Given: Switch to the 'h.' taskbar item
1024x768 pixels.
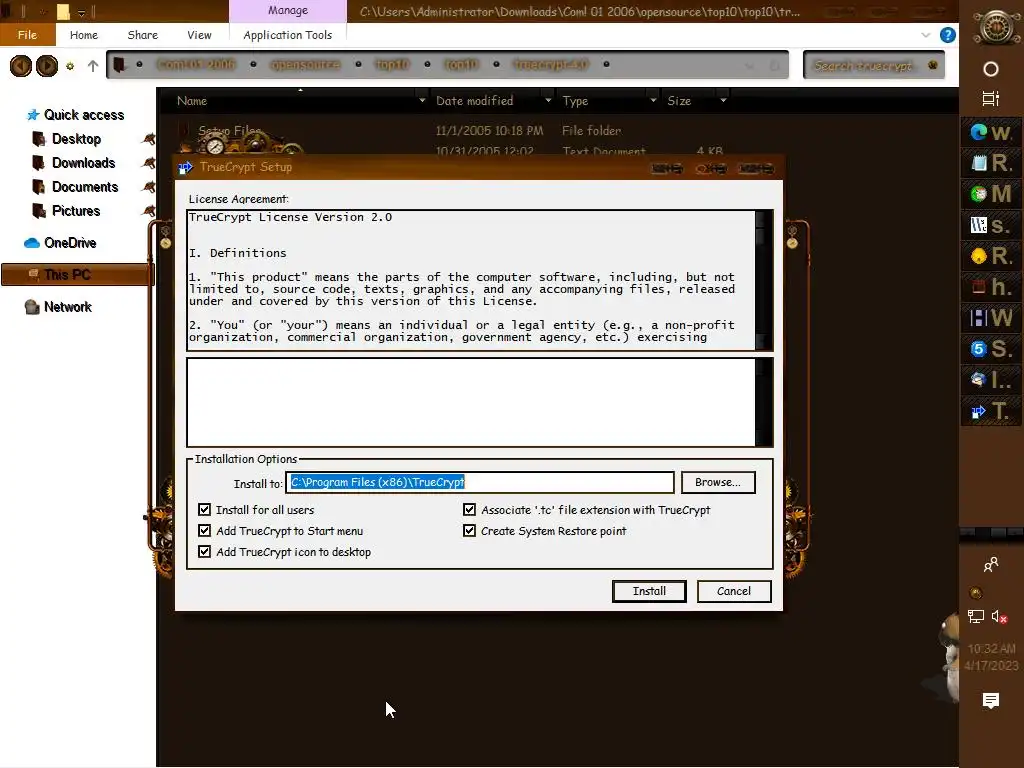Looking at the screenshot, I should tap(991, 287).
